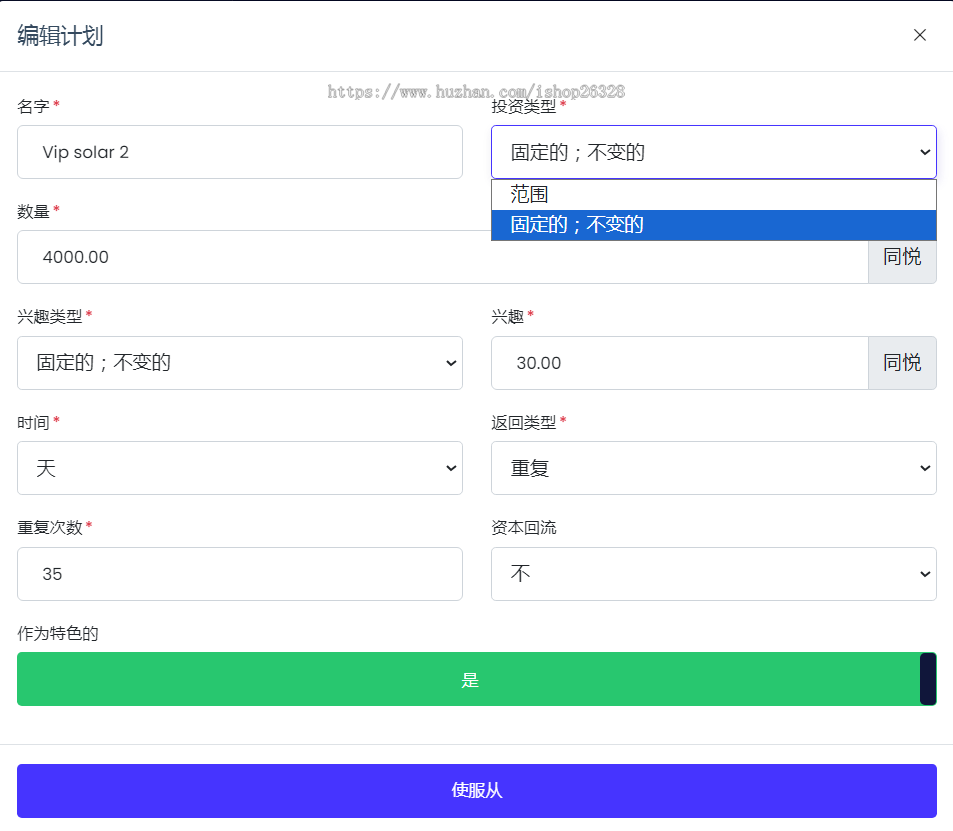Click the 兴趣 field showing 30.00
Image resolution: width=953 pixels, height=831 pixels.
point(679,363)
